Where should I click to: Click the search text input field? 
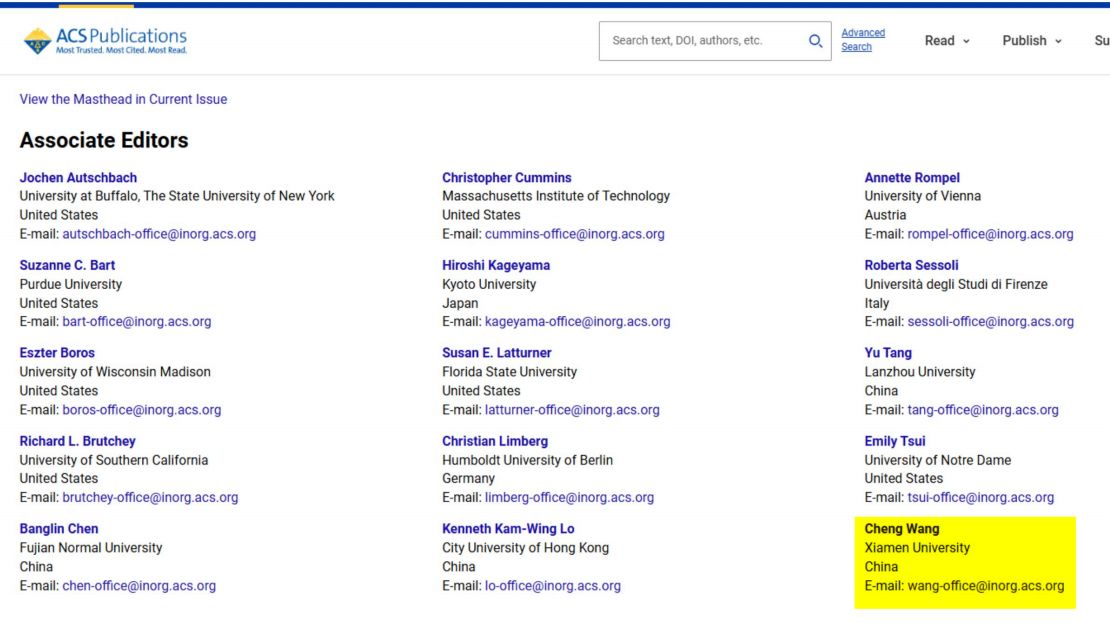700,41
